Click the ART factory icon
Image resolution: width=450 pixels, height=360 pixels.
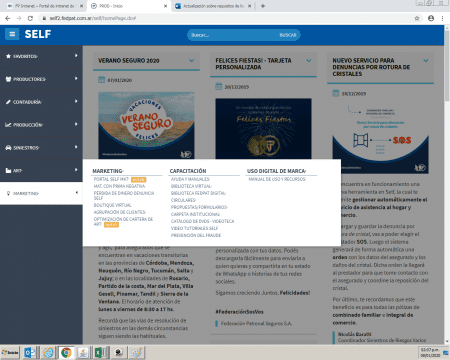8,171
